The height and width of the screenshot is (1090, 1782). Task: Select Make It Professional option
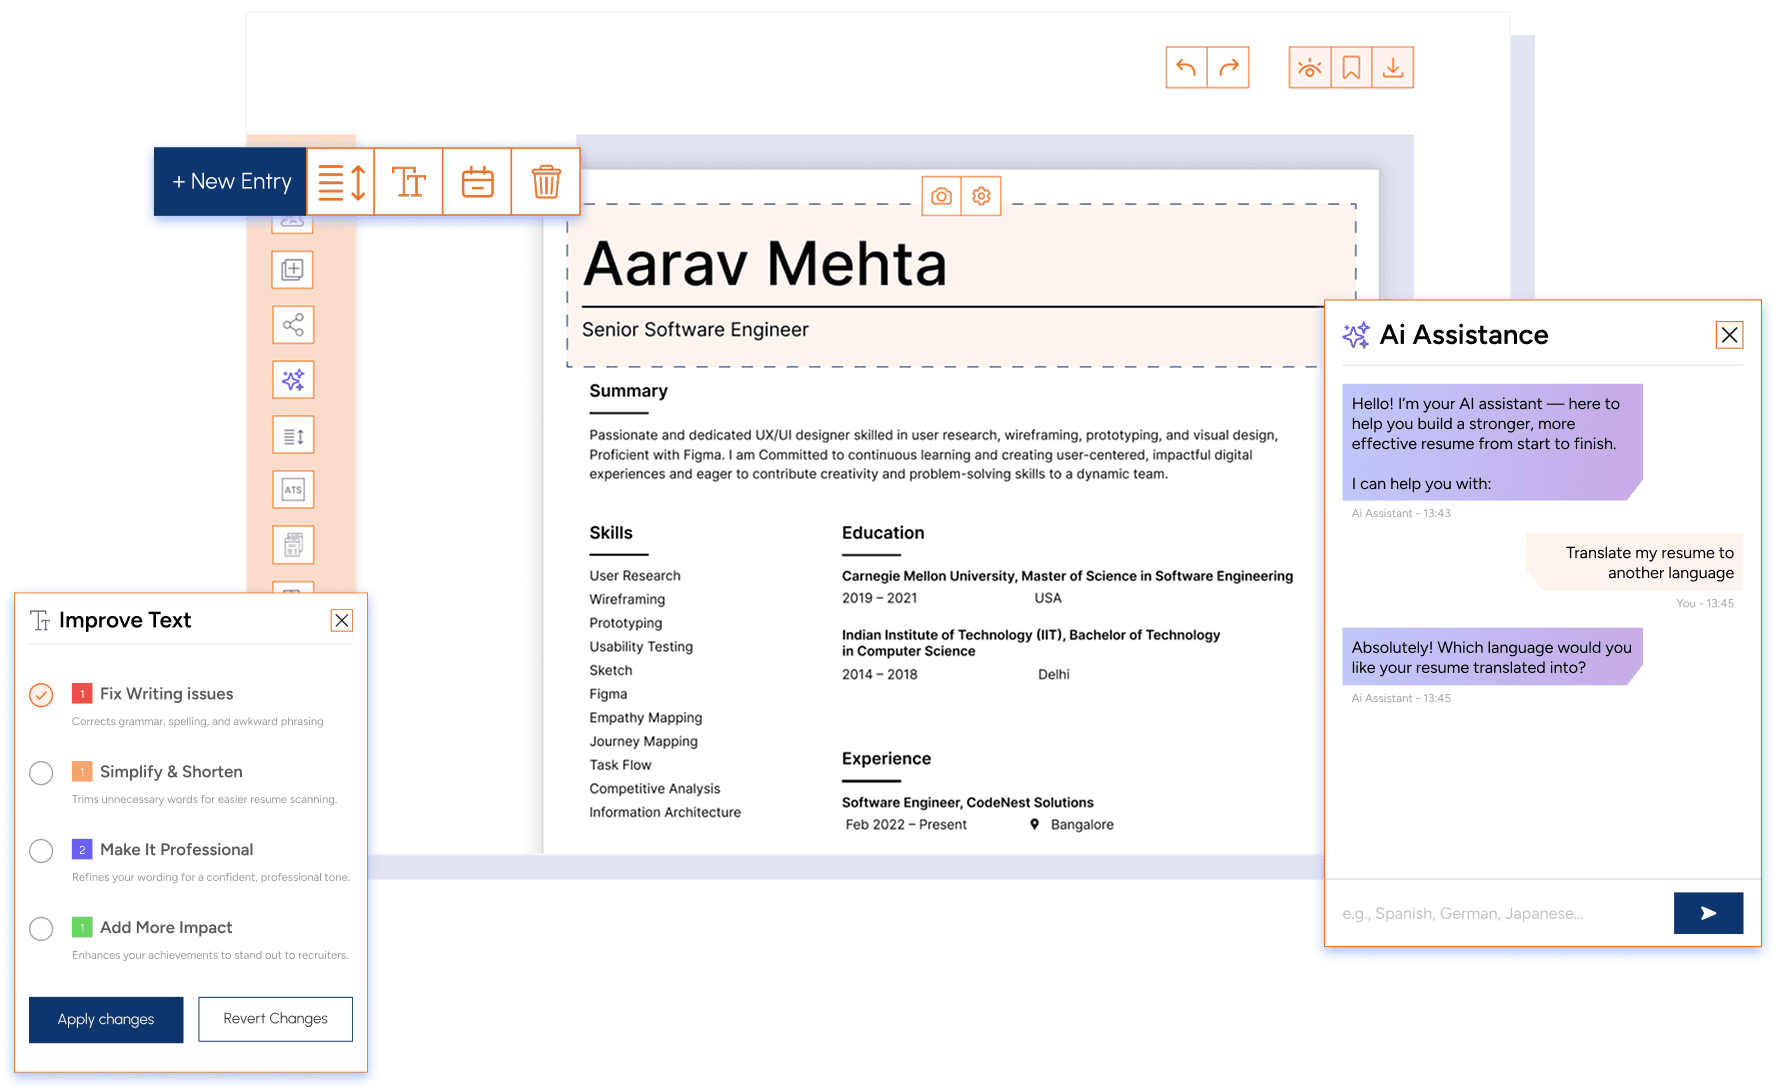pyautogui.click(x=41, y=851)
